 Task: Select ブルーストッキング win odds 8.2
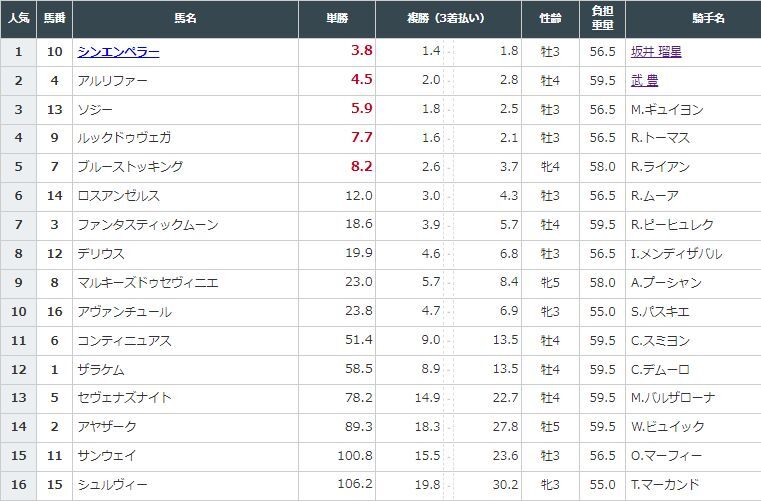[x=362, y=166]
